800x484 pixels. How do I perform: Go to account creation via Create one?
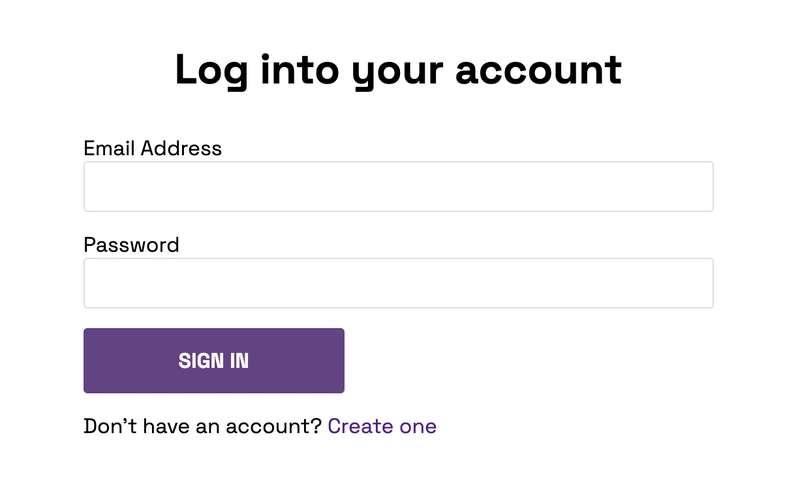point(382,426)
